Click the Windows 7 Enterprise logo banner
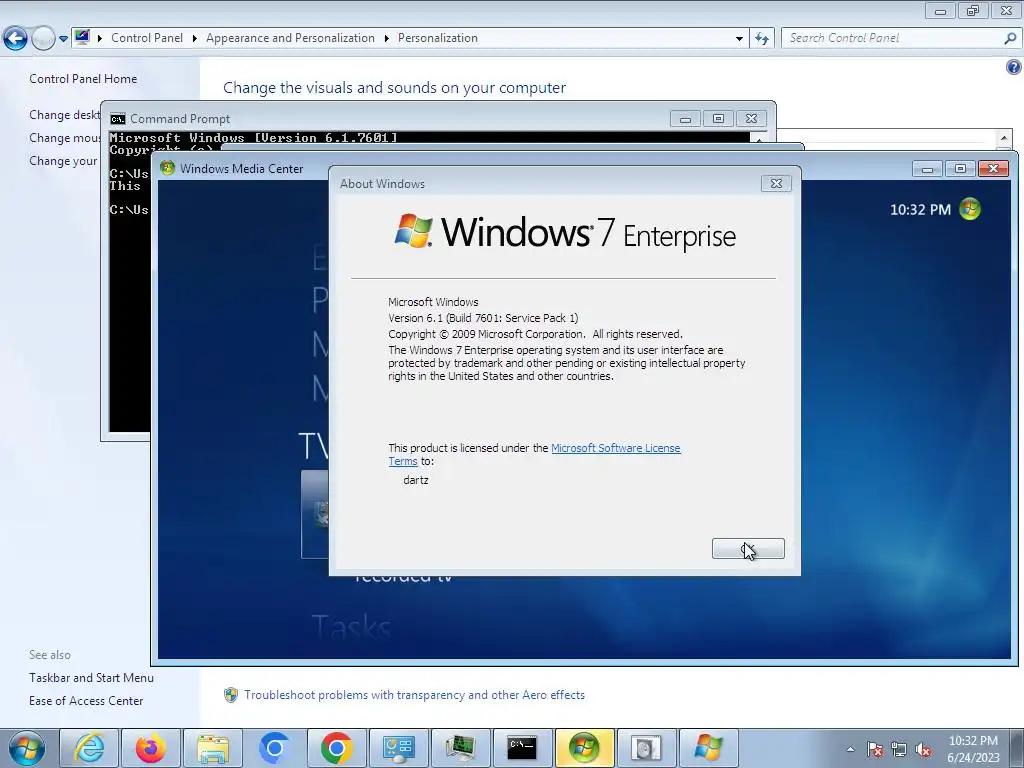The height and width of the screenshot is (768, 1024). click(565, 232)
